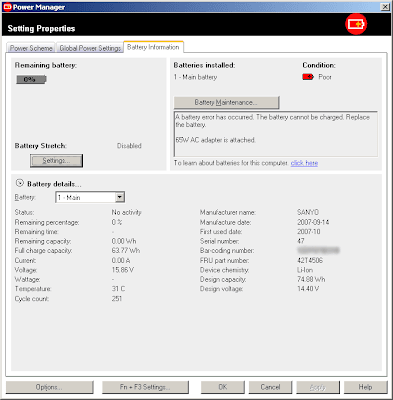Screen dimensions: 393x400
Task: Open the Battery selection dropdown
Action: (120, 197)
